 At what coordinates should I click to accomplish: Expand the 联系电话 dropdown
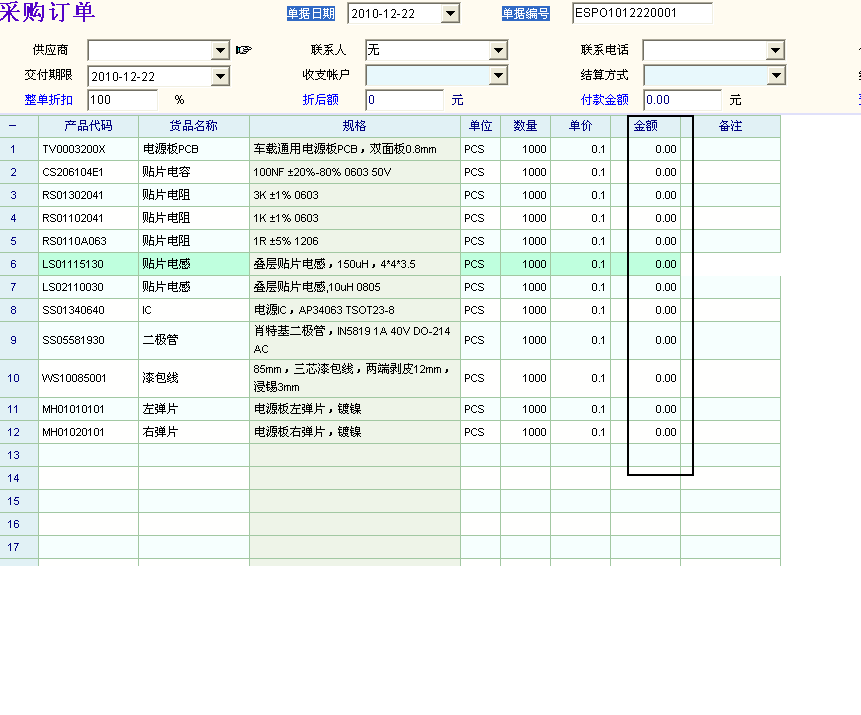[775, 50]
